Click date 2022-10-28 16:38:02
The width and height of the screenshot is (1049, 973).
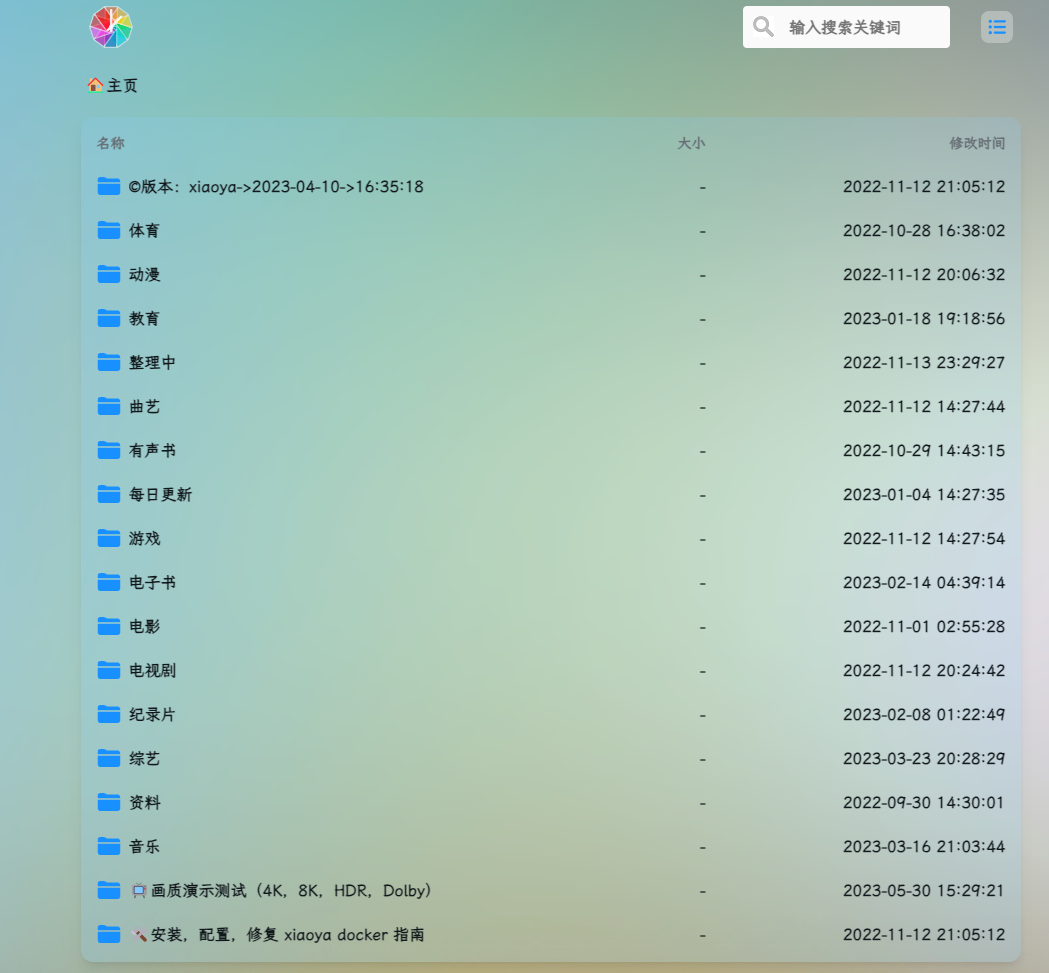pos(924,231)
